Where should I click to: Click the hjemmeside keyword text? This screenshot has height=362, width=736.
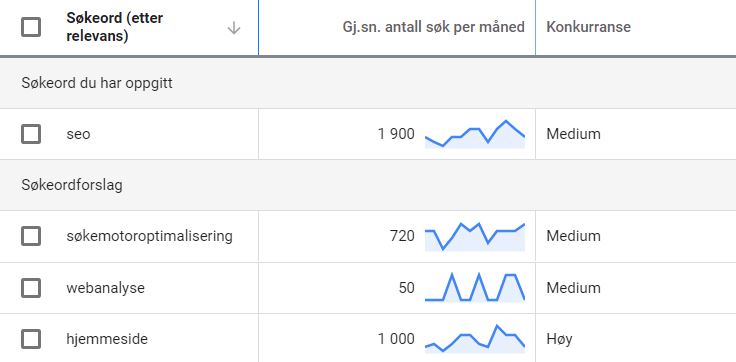pos(107,339)
